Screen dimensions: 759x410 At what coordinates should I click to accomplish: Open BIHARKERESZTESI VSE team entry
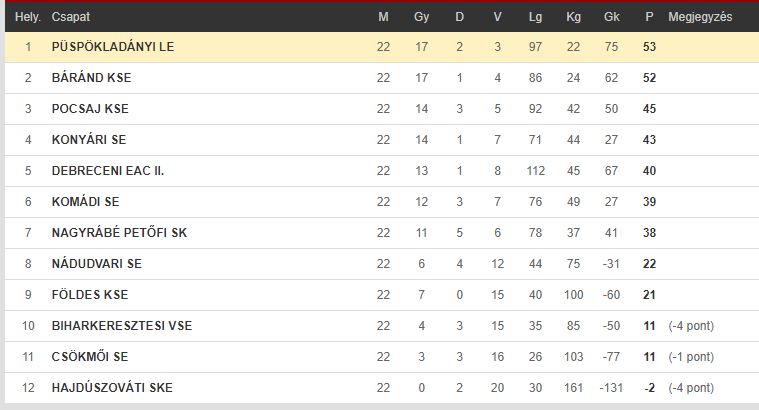click(x=122, y=325)
